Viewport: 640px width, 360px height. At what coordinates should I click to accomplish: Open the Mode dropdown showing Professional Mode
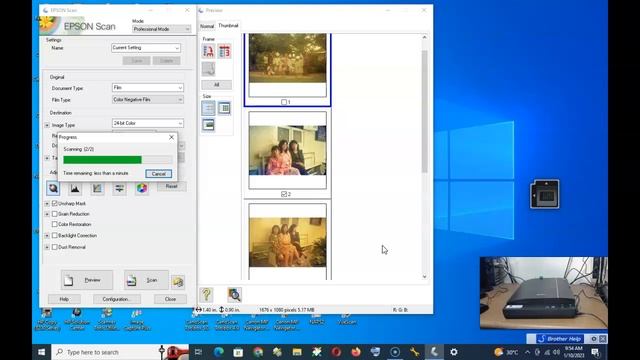162,29
